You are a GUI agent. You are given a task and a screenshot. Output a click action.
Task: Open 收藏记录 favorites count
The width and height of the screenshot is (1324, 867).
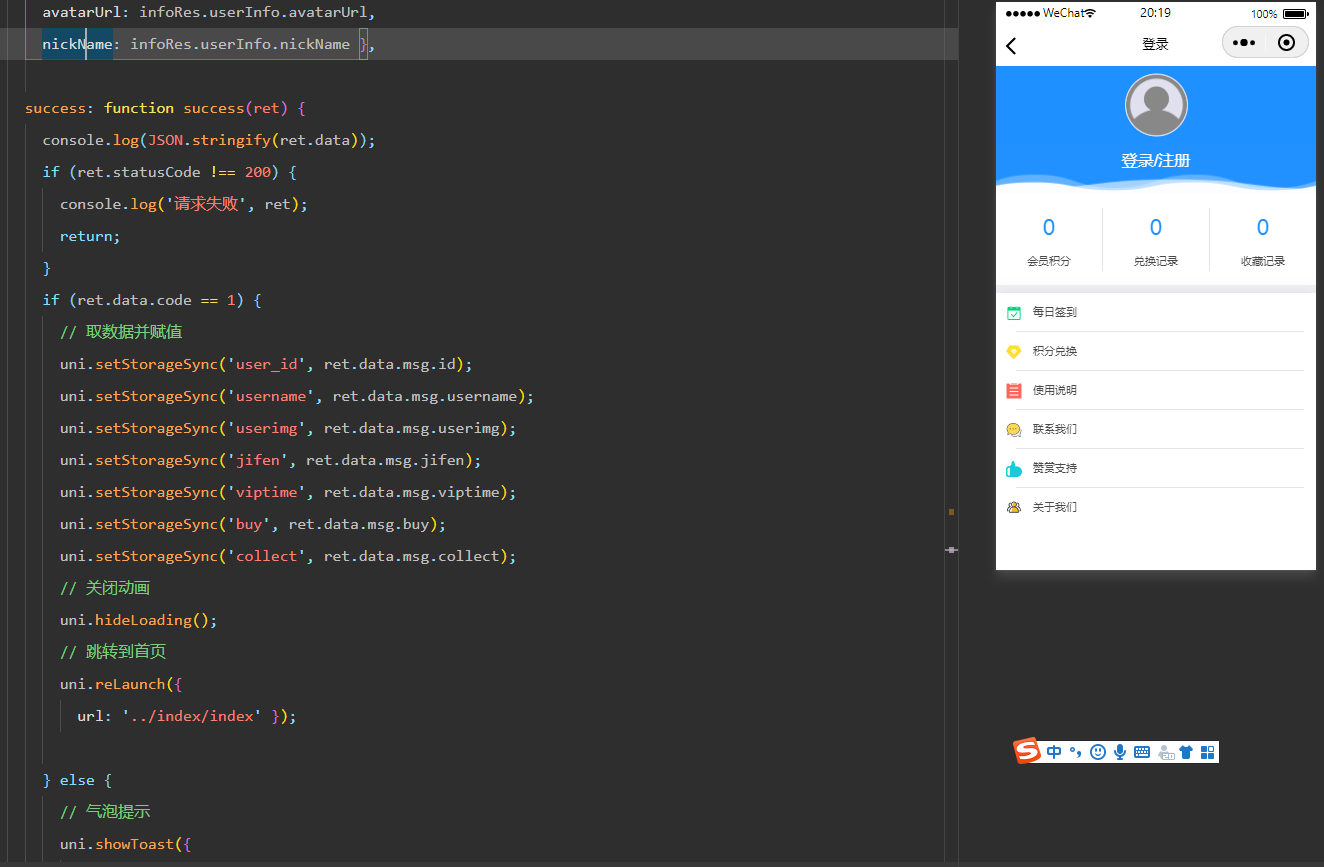pos(1263,240)
